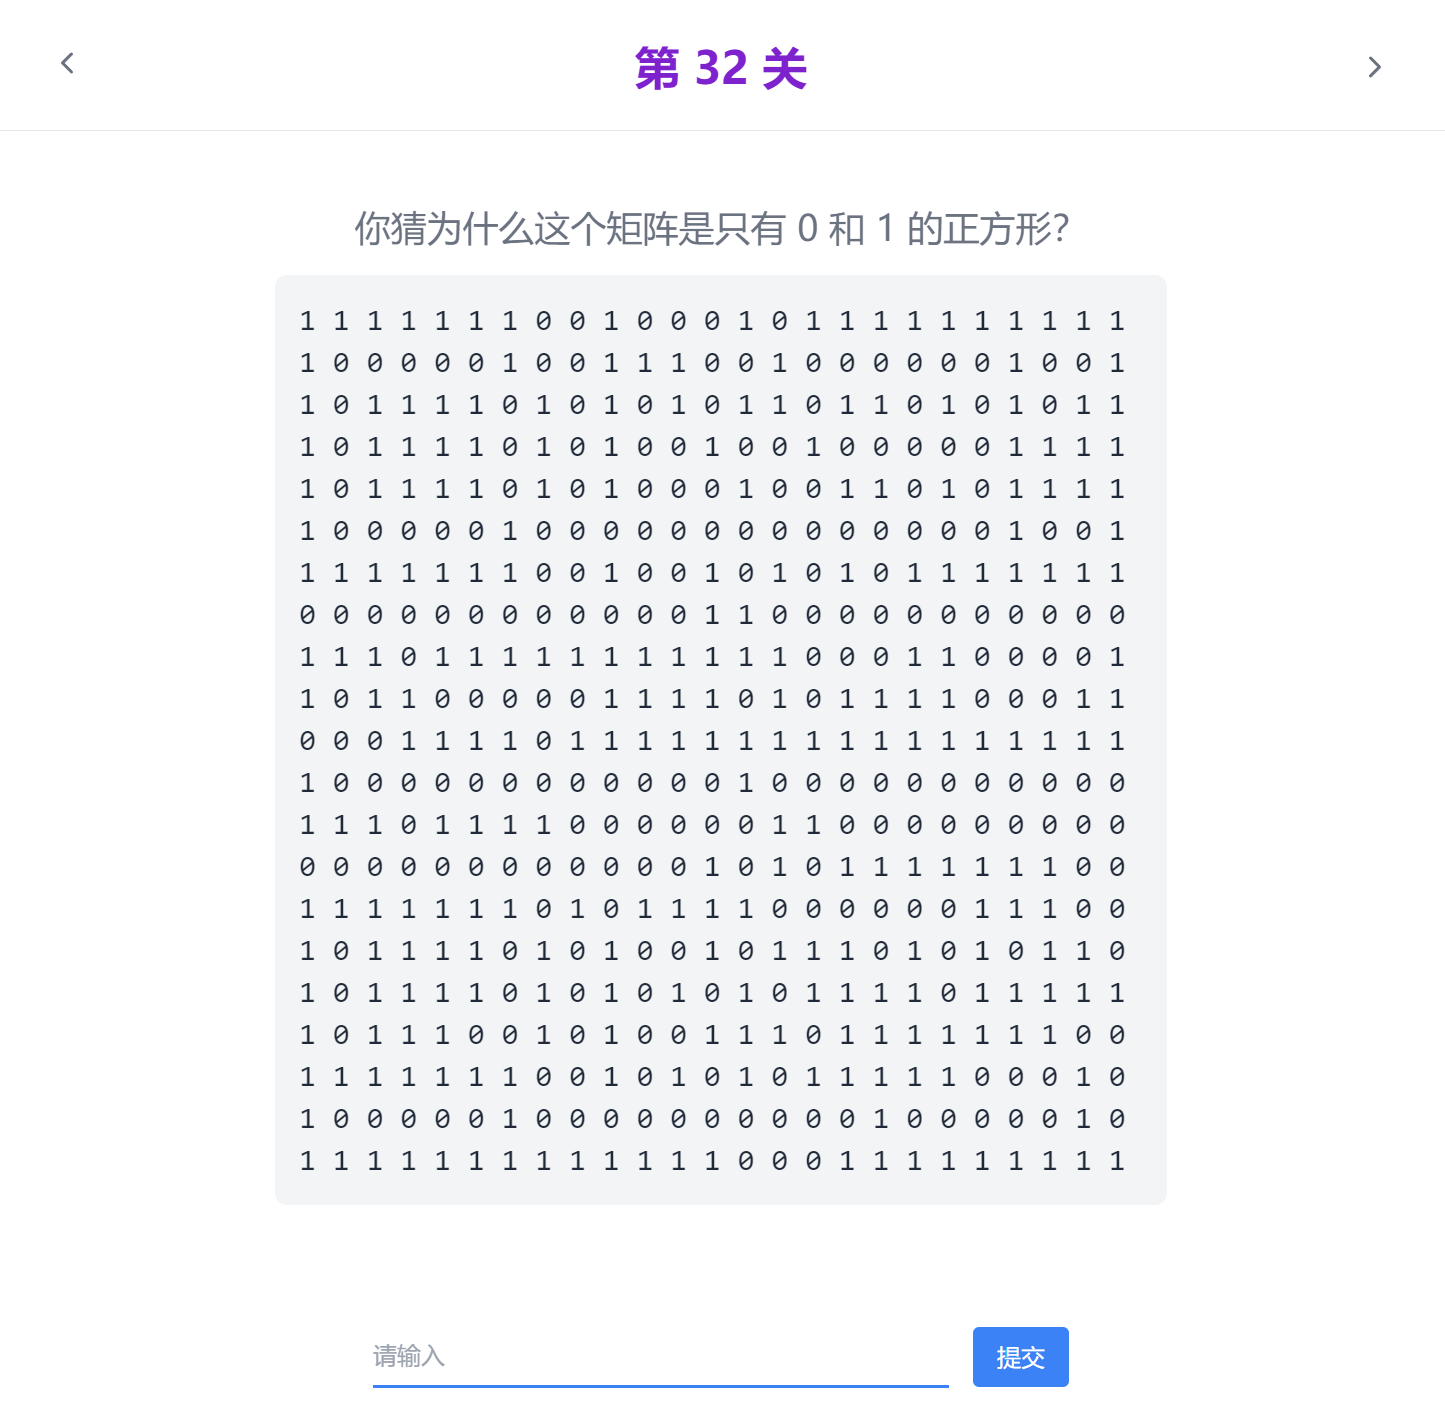The height and width of the screenshot is (1415, 1445).
Task: Click the digit 1 in the question sentence
Action: pyautogui.click(x=886, y=229)
